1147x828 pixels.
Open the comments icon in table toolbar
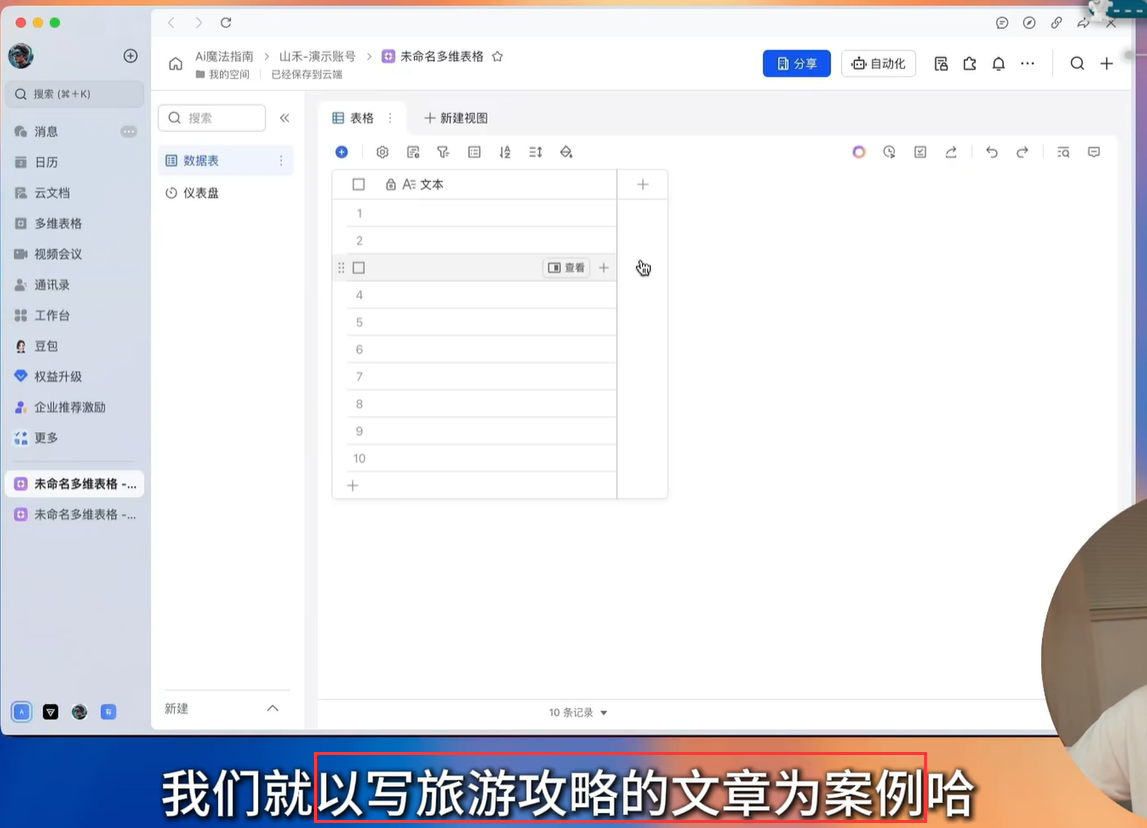coord(1094,152)
